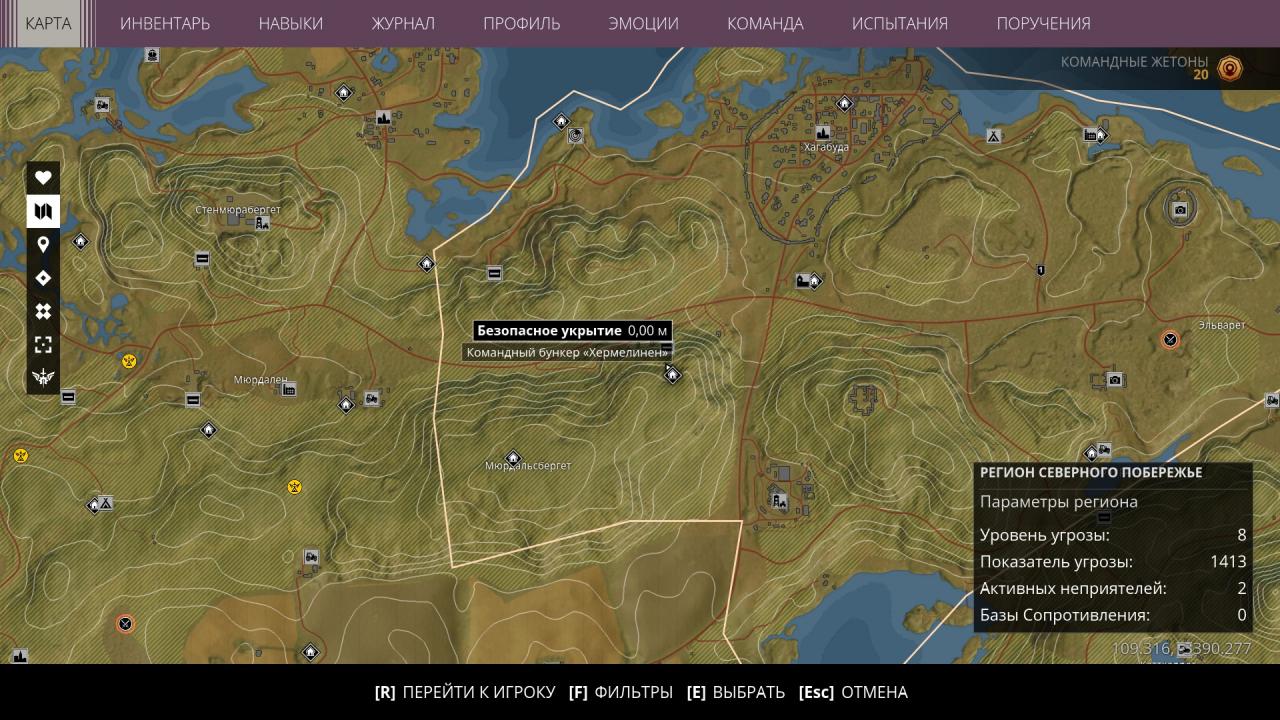Click the train station icon below ИНВЕНТАРЬ tab
This screenshot has height=720, width=1280.
[x=152, y=56]
